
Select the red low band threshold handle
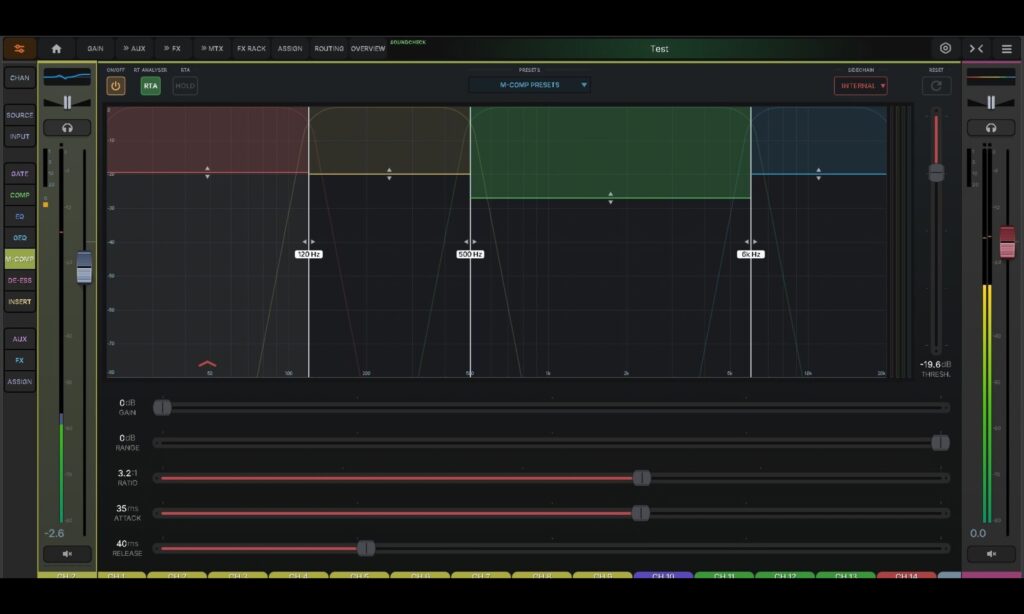(x=207, y=172)
